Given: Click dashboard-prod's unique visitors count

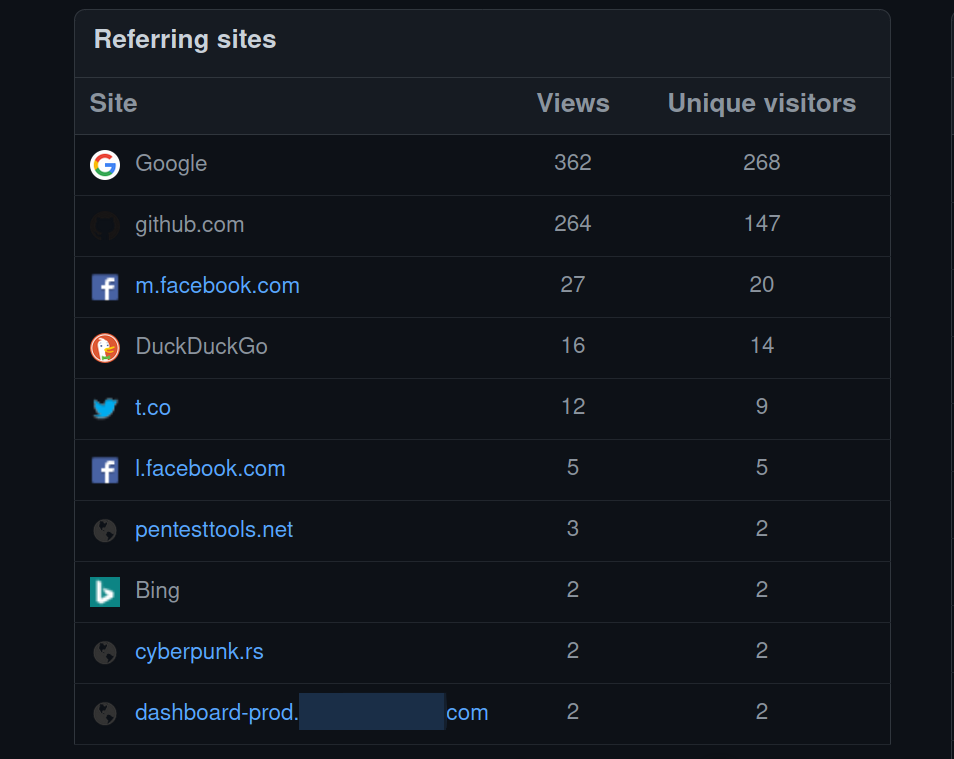Looking at the screenshot, I should [x=762, y=712].
